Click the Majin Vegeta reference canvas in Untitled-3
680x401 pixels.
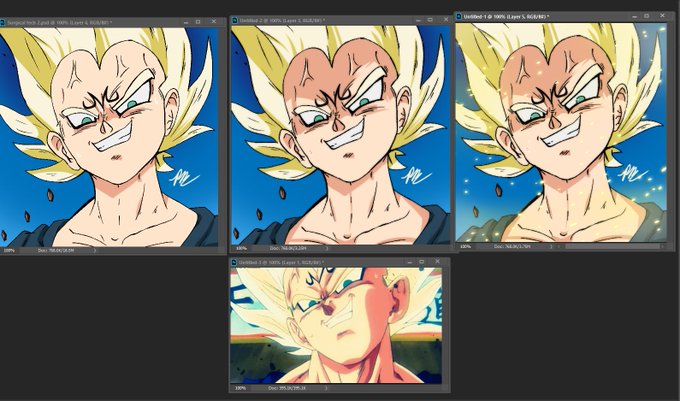pyautogui.click(x=336, y=326)
